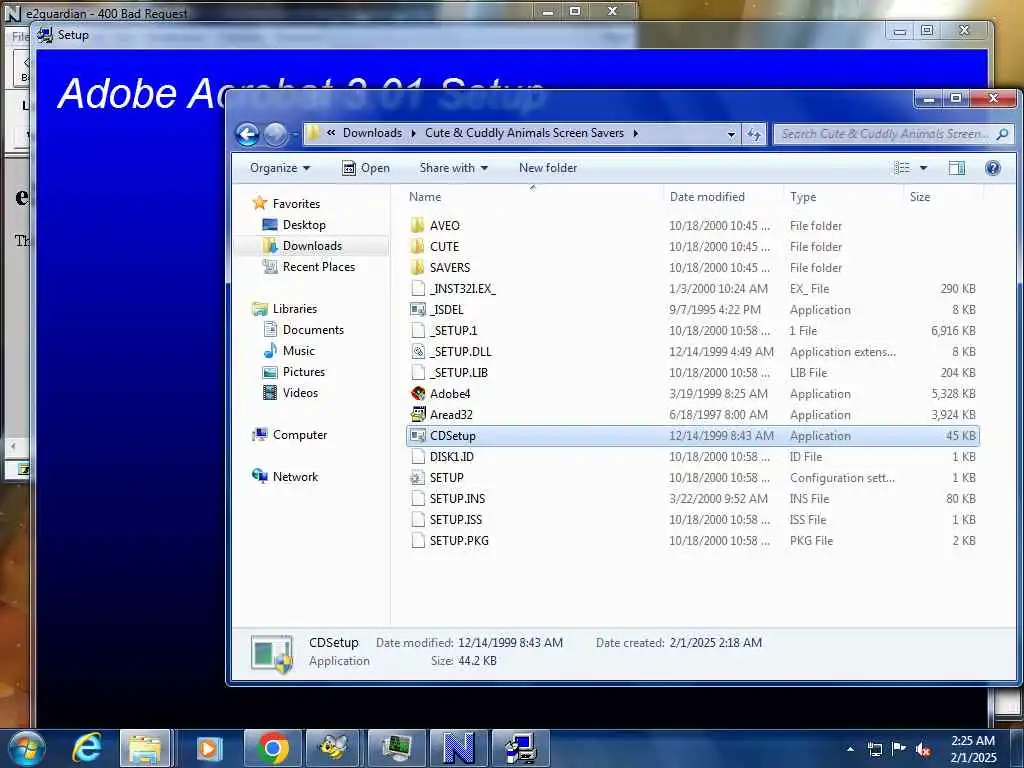The width and height of the screenshot is (1024, 768).
Task: Select the Aread32 application
Action: [451, 415]
